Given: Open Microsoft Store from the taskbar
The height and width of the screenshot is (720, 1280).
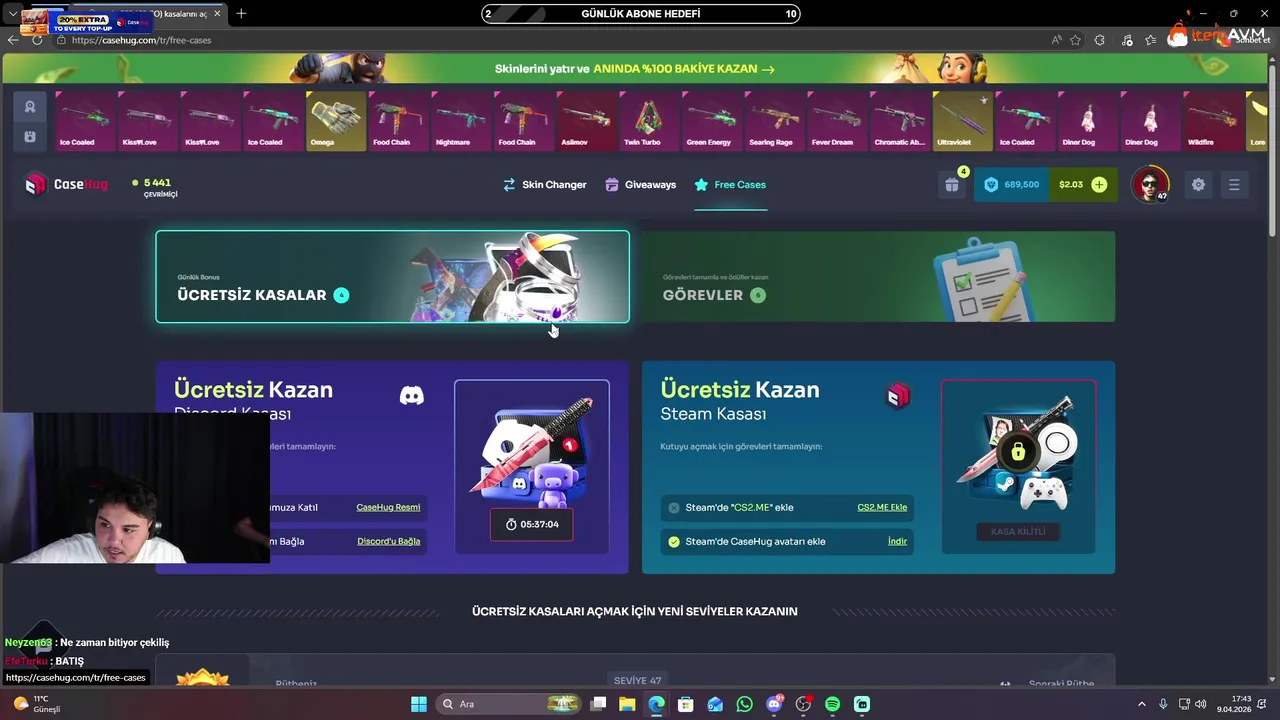Looking at the screenshot, I should point(685,704).
